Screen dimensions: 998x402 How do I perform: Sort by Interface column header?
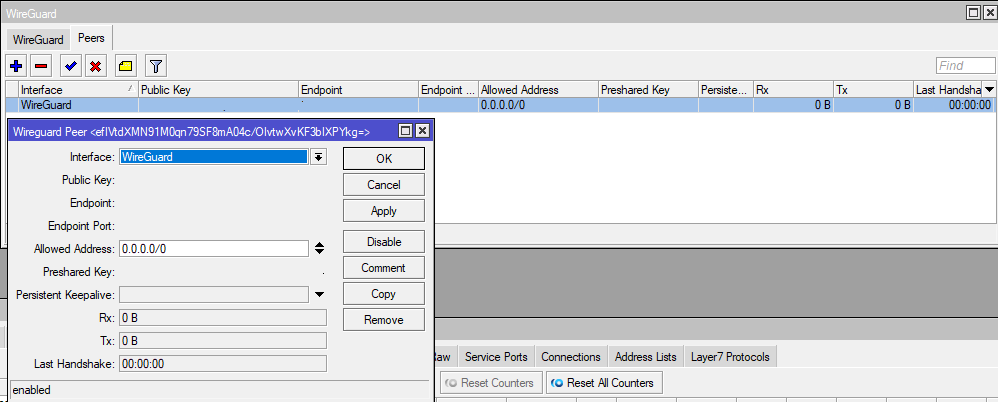coord(78,90)
